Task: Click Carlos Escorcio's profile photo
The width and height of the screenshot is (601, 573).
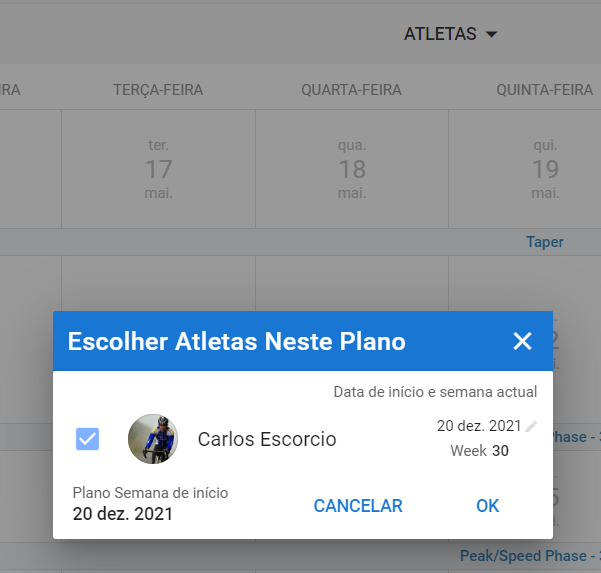Action: point(153,439)
